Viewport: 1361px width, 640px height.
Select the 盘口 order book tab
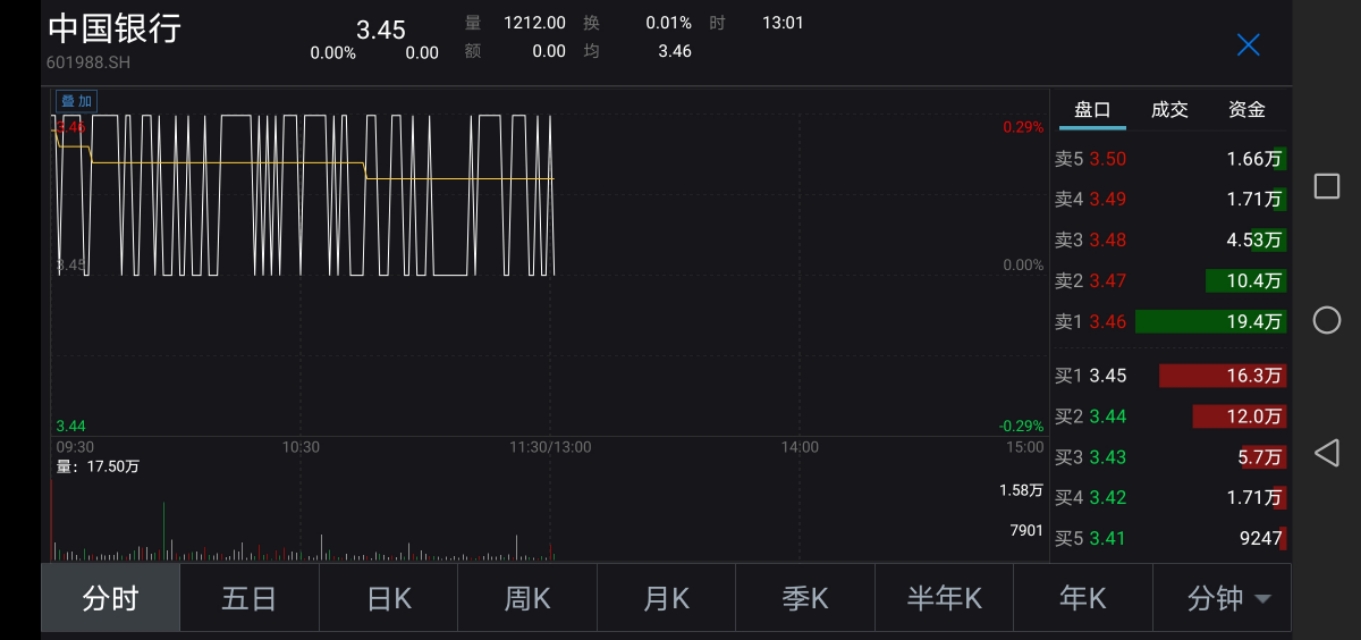[1092, 110]
